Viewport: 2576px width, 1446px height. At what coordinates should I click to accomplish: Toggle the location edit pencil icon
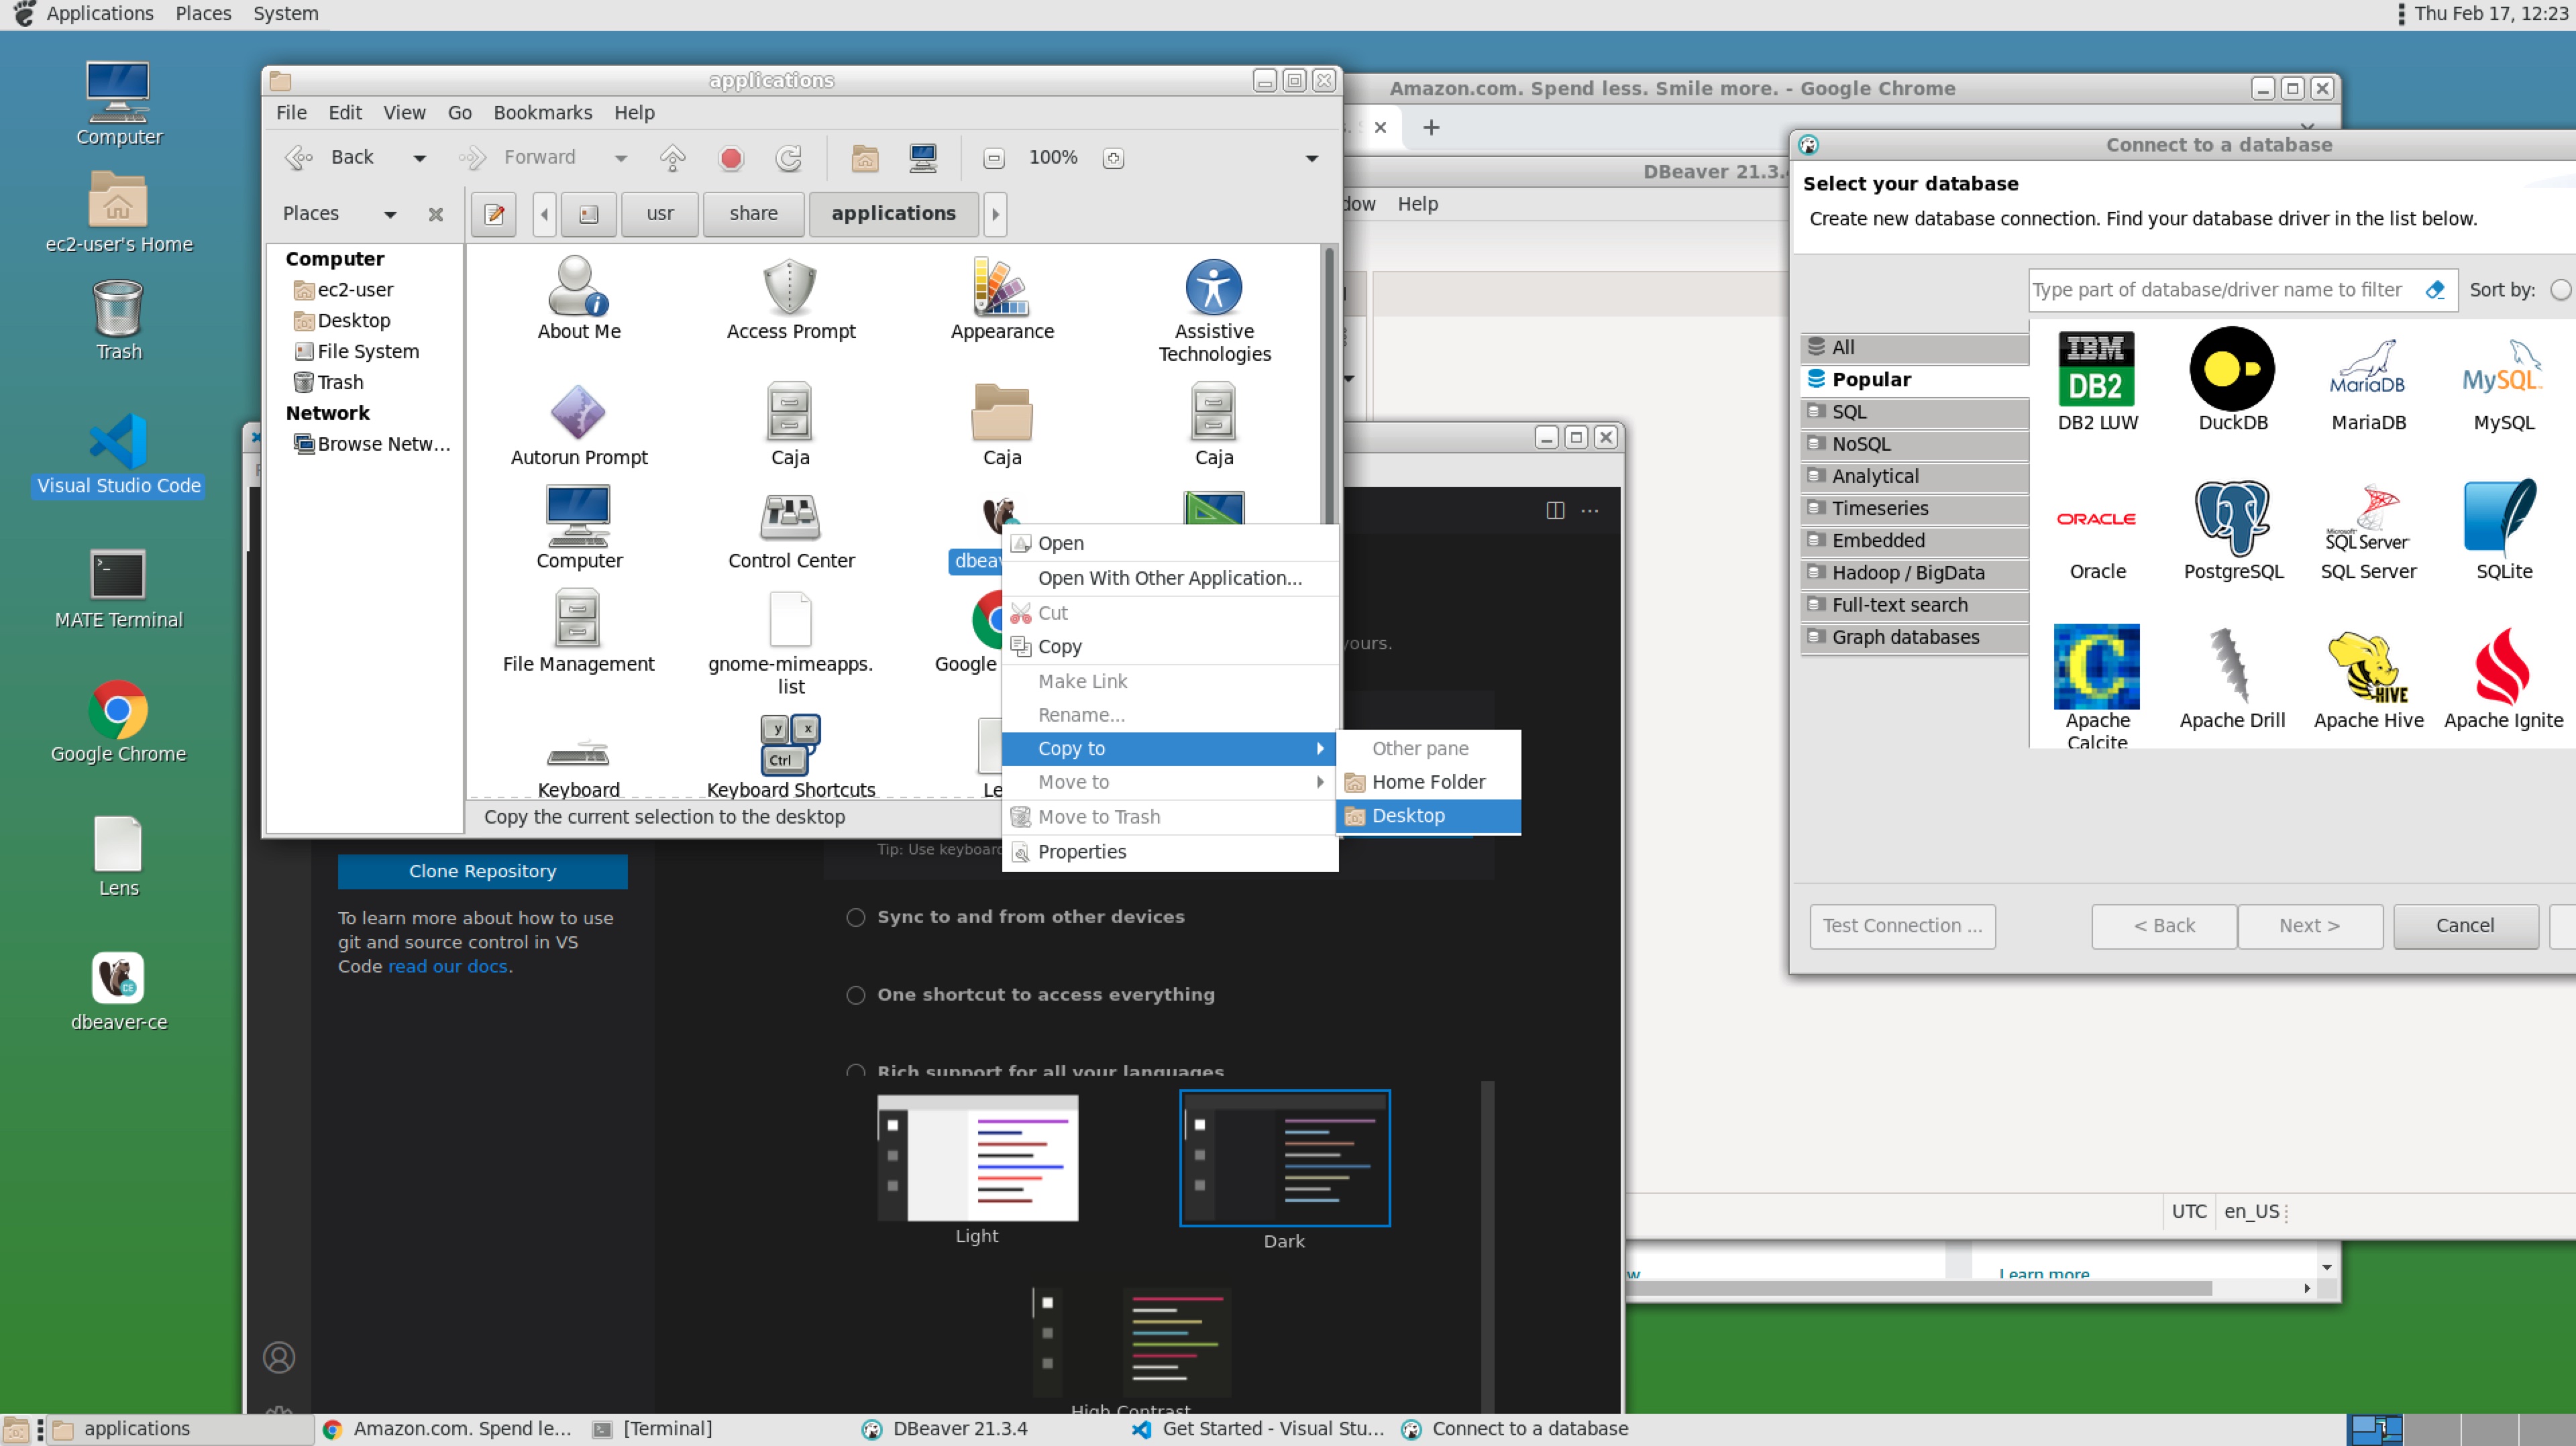point(494,214)
